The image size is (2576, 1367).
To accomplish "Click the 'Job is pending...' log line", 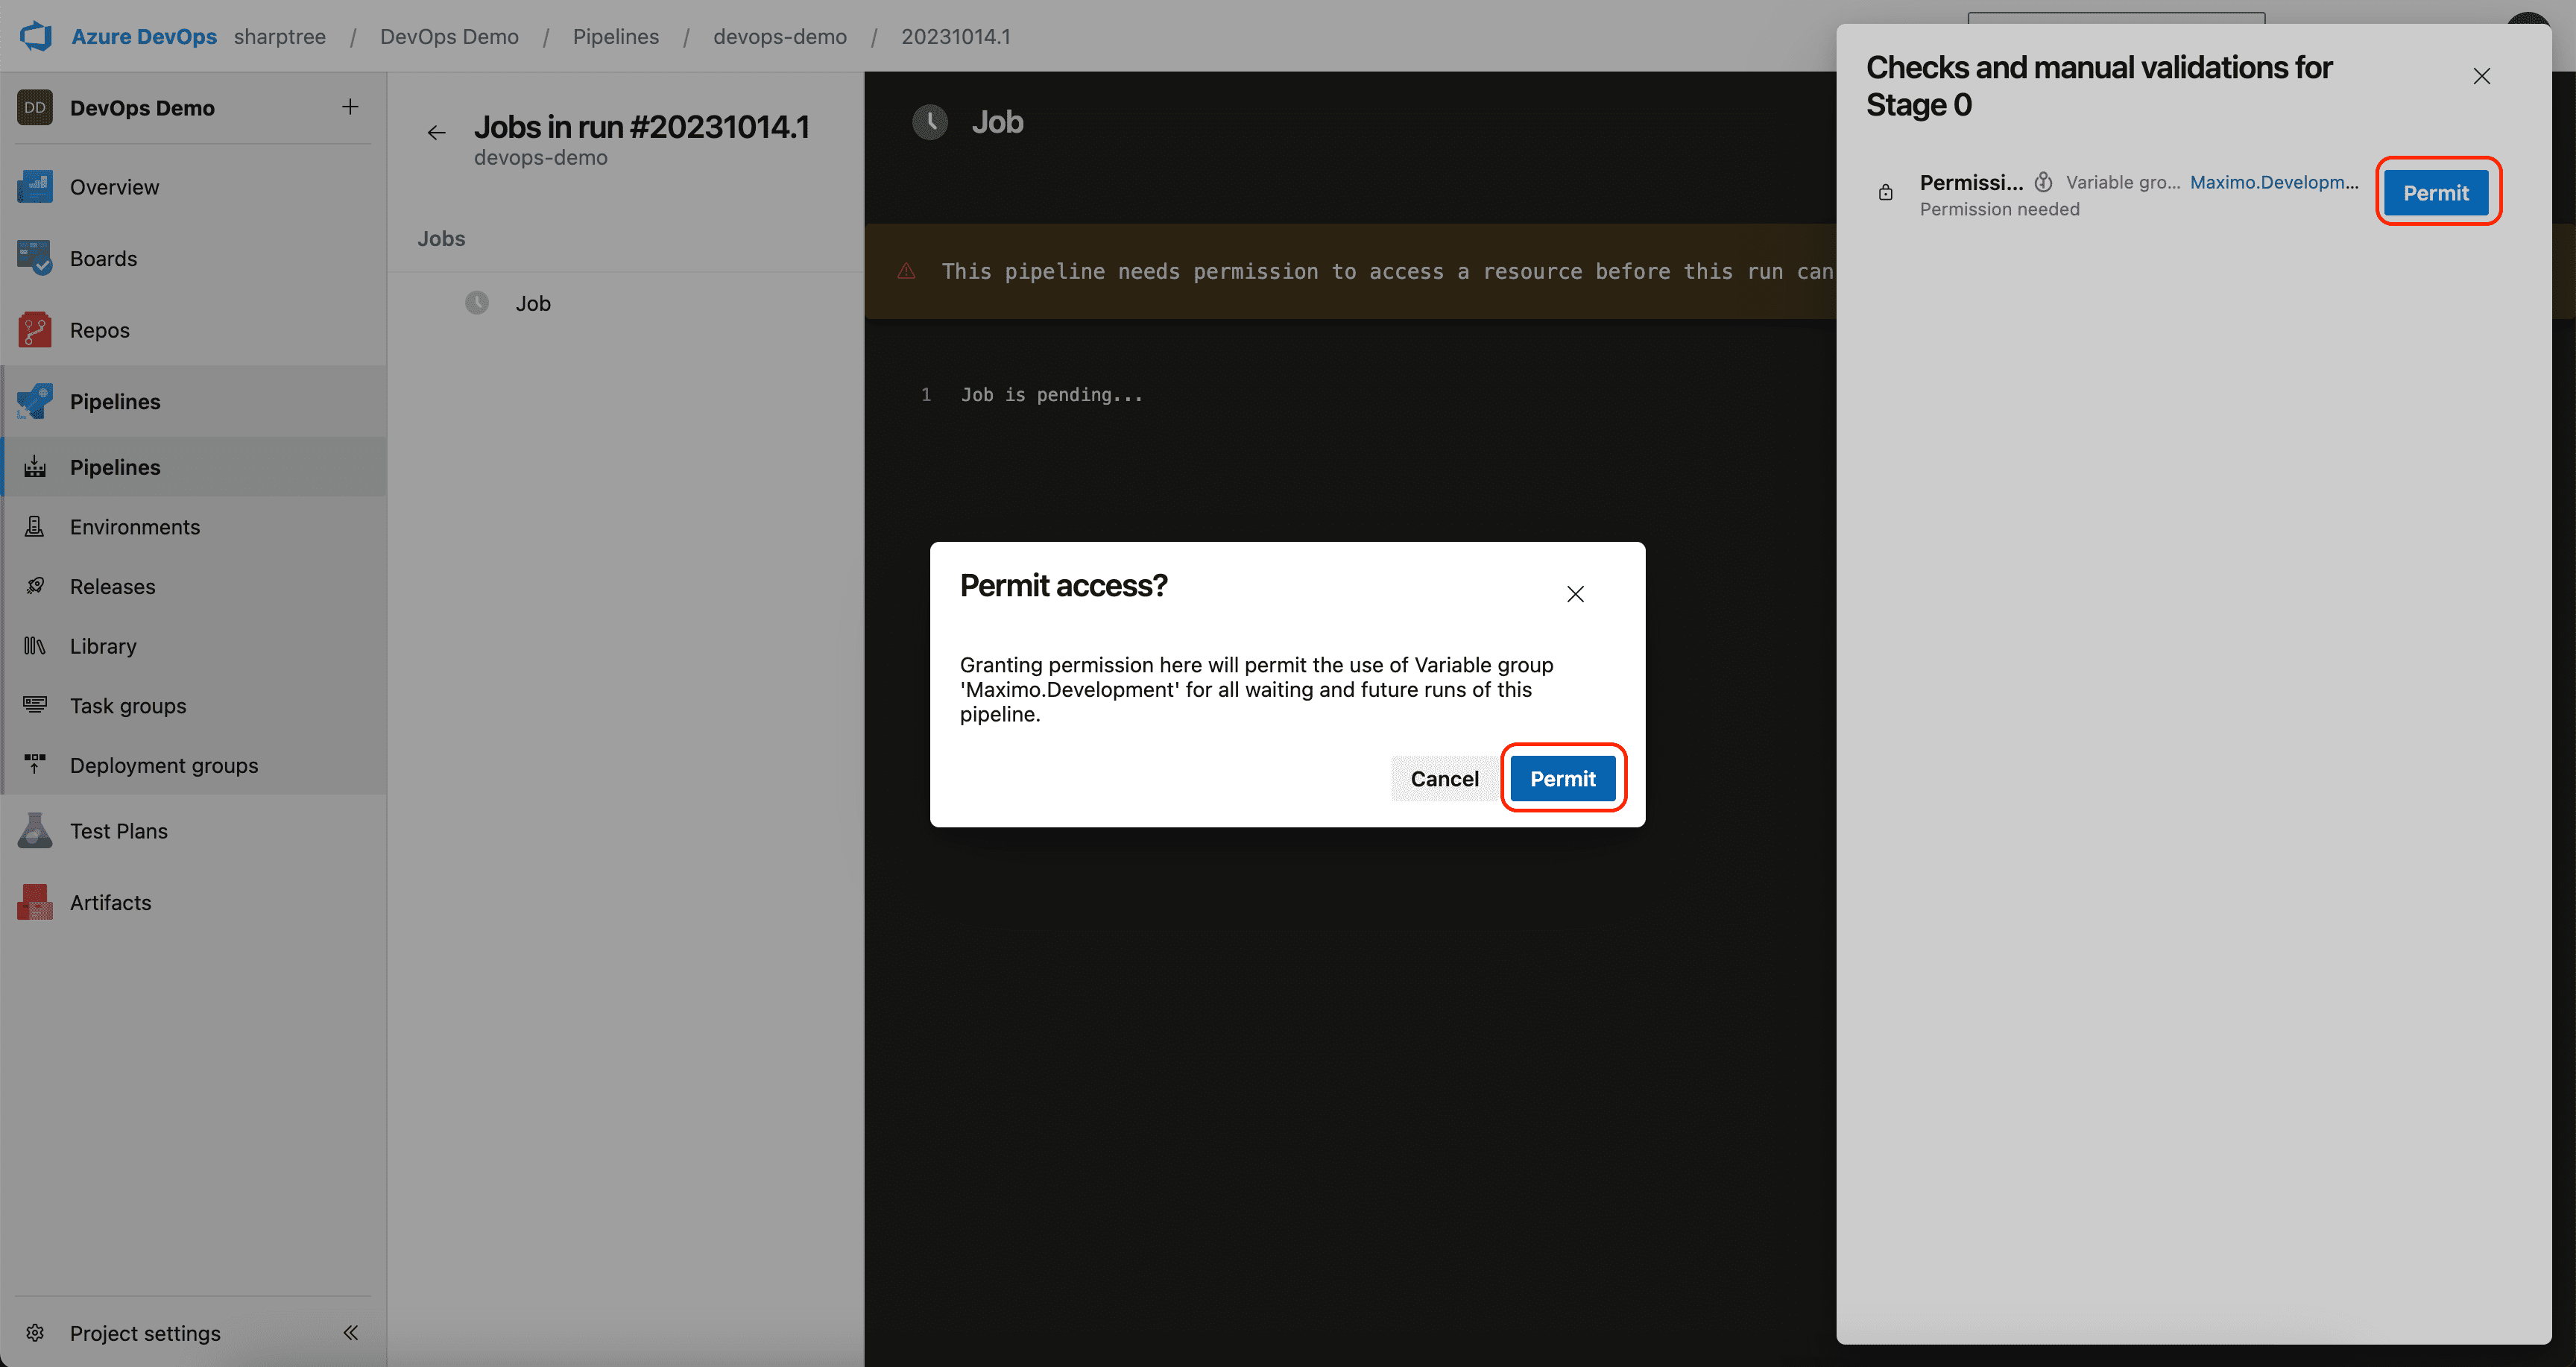I will [x=1052, y=394].
